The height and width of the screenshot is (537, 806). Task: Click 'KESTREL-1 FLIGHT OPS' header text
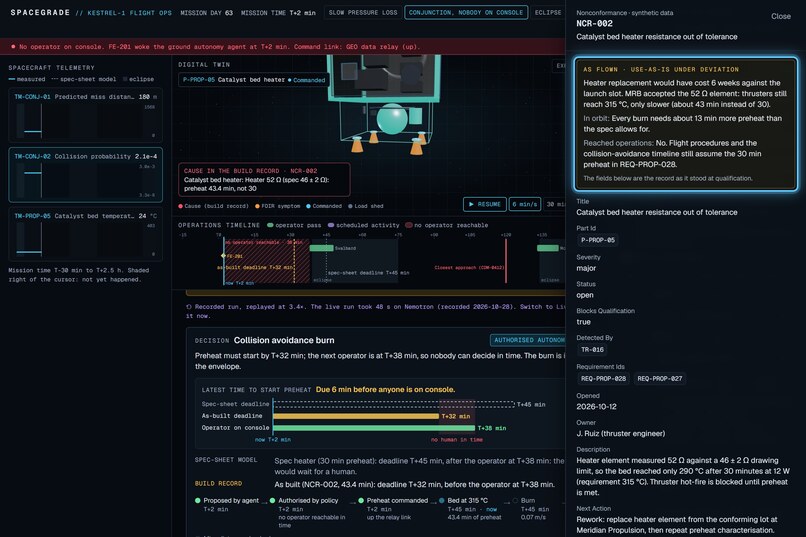coord(130,13)
